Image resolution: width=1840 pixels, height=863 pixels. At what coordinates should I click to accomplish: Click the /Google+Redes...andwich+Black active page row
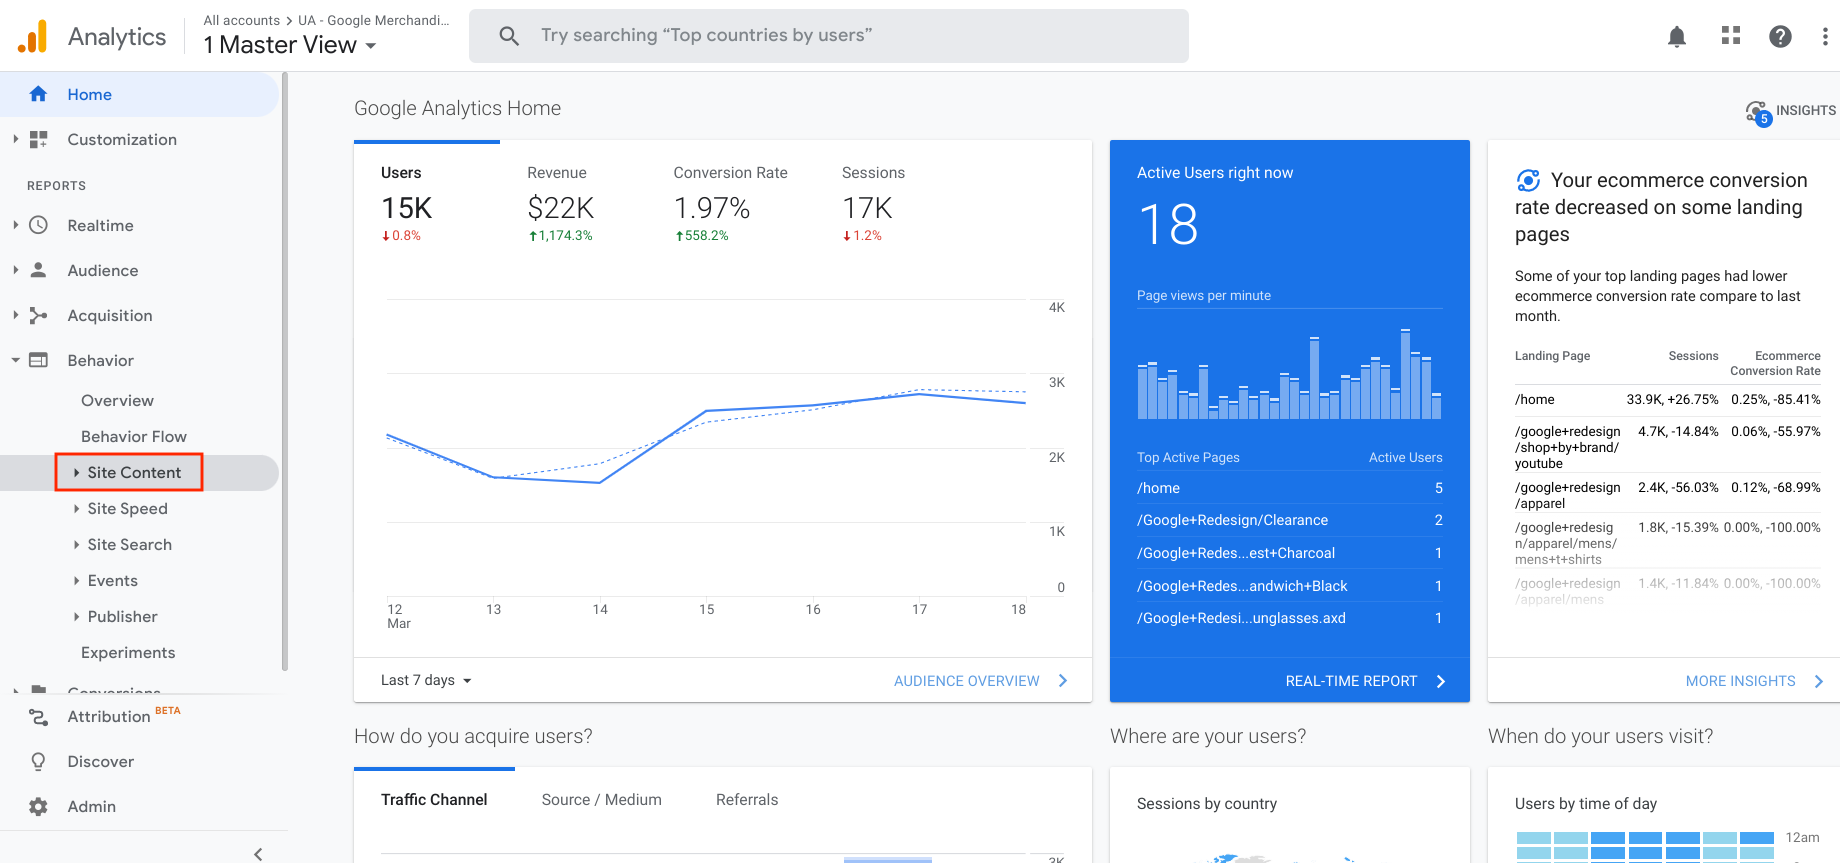1290,586
